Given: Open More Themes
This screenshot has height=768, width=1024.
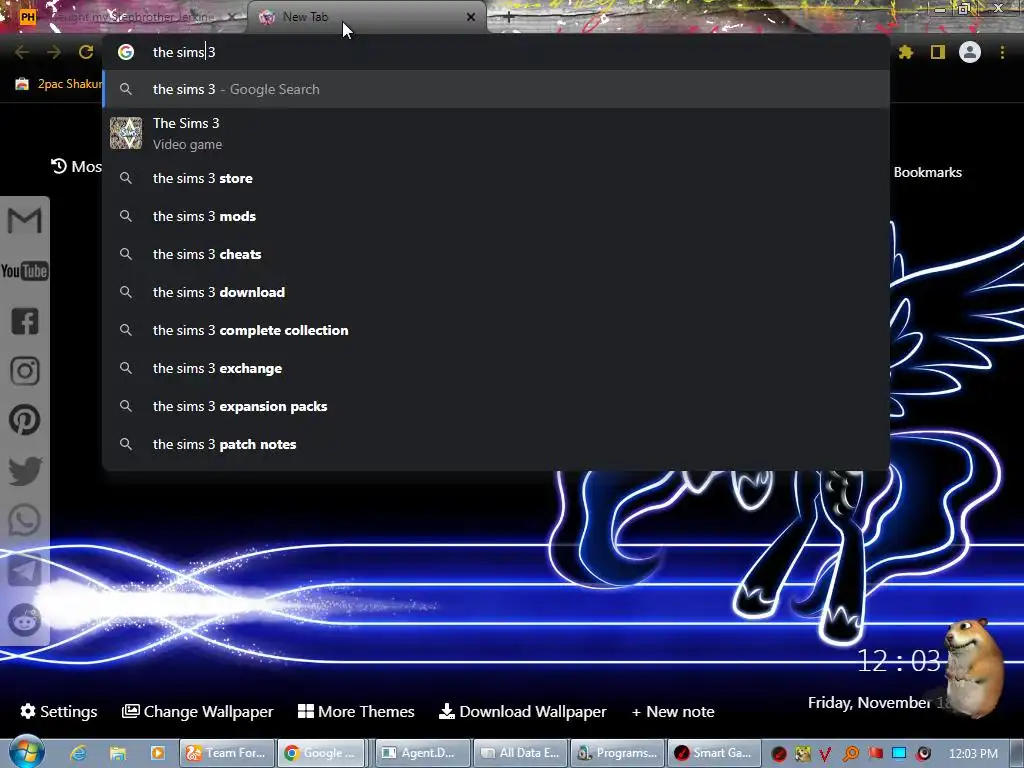Looking at the screenshot, I should (356, 711).
